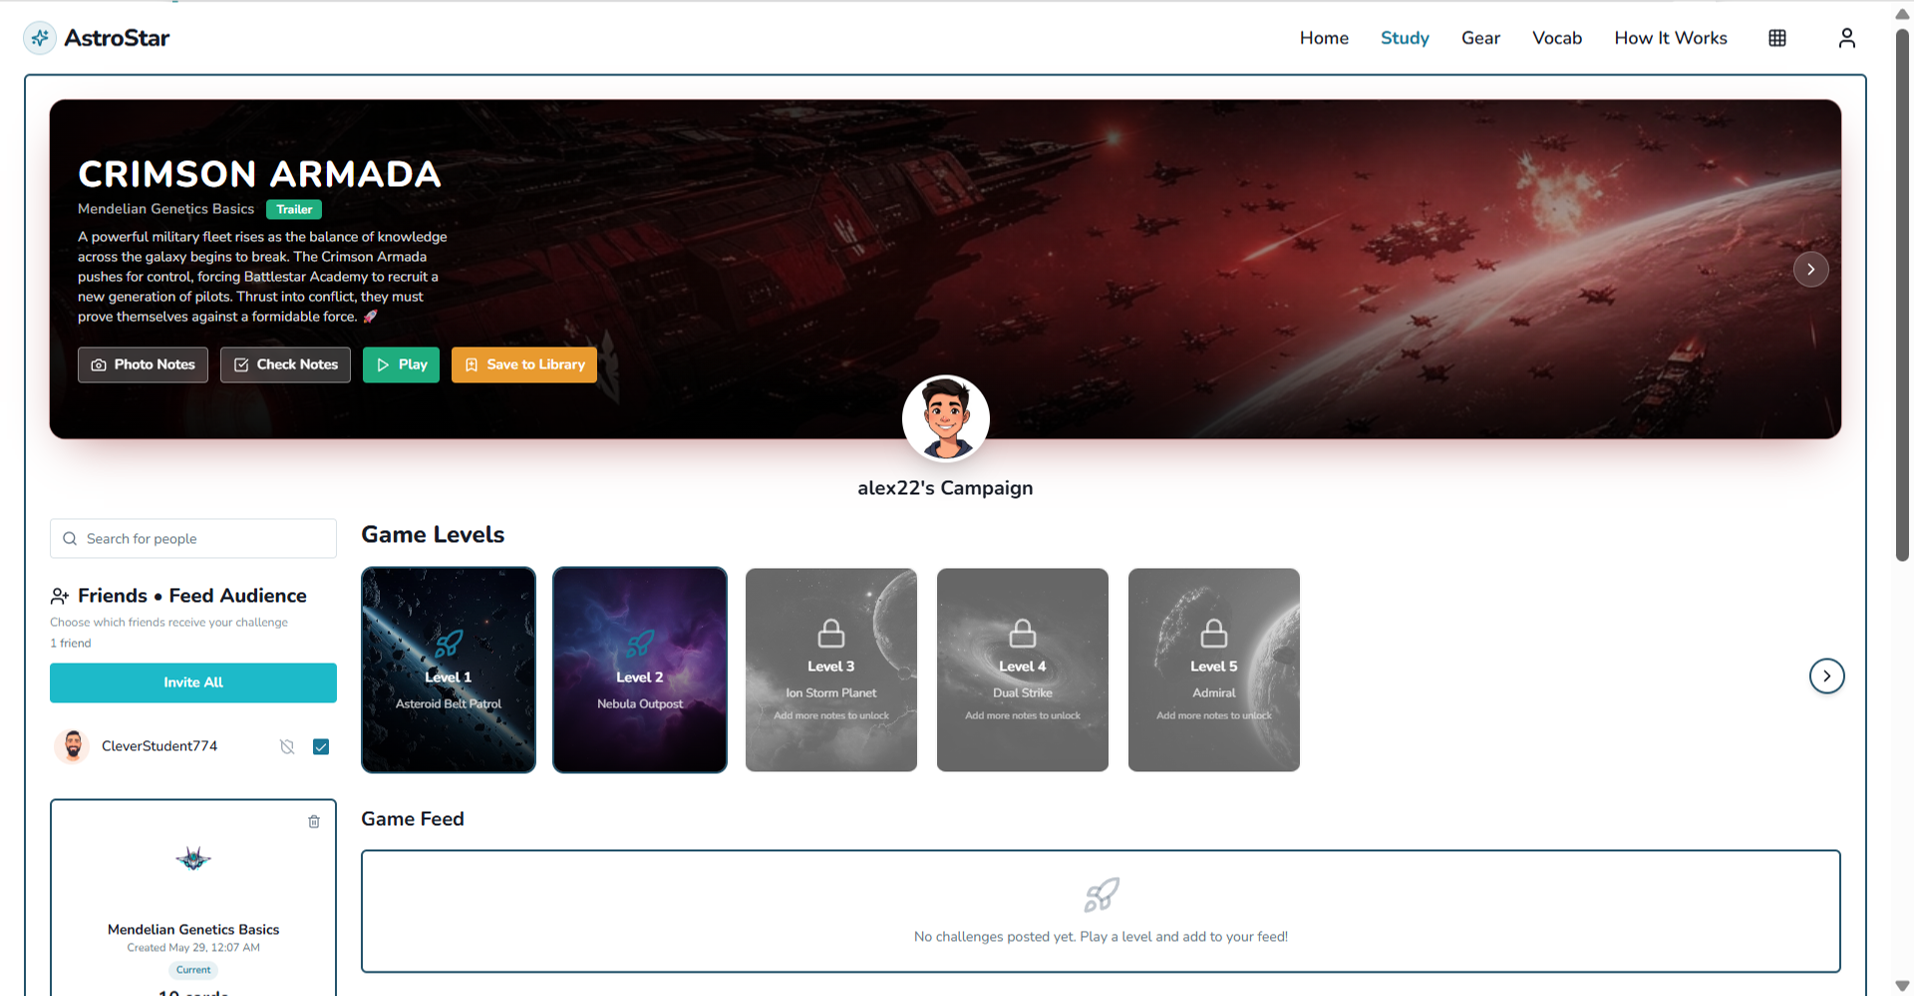
Task: Click the No challenges posted yet message
Action: 1100,937
